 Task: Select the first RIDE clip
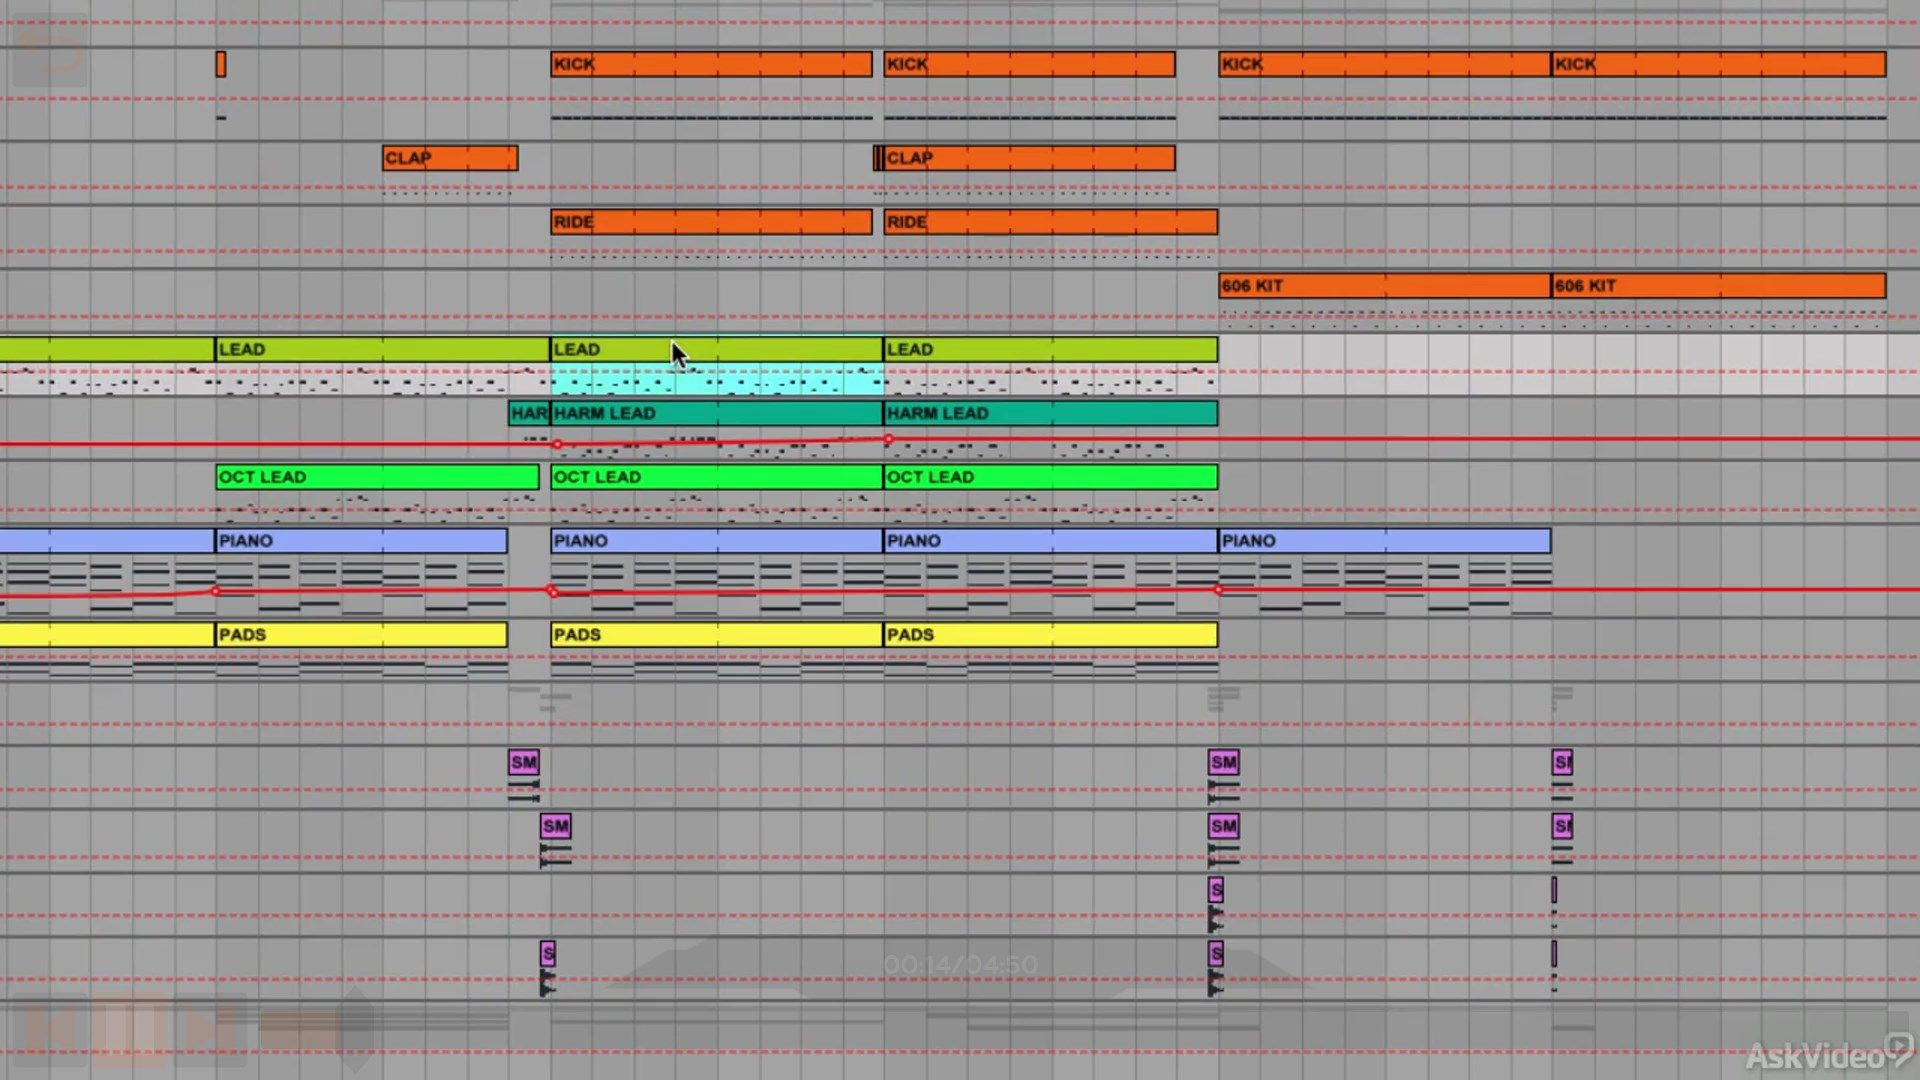(x=711, y=222)
